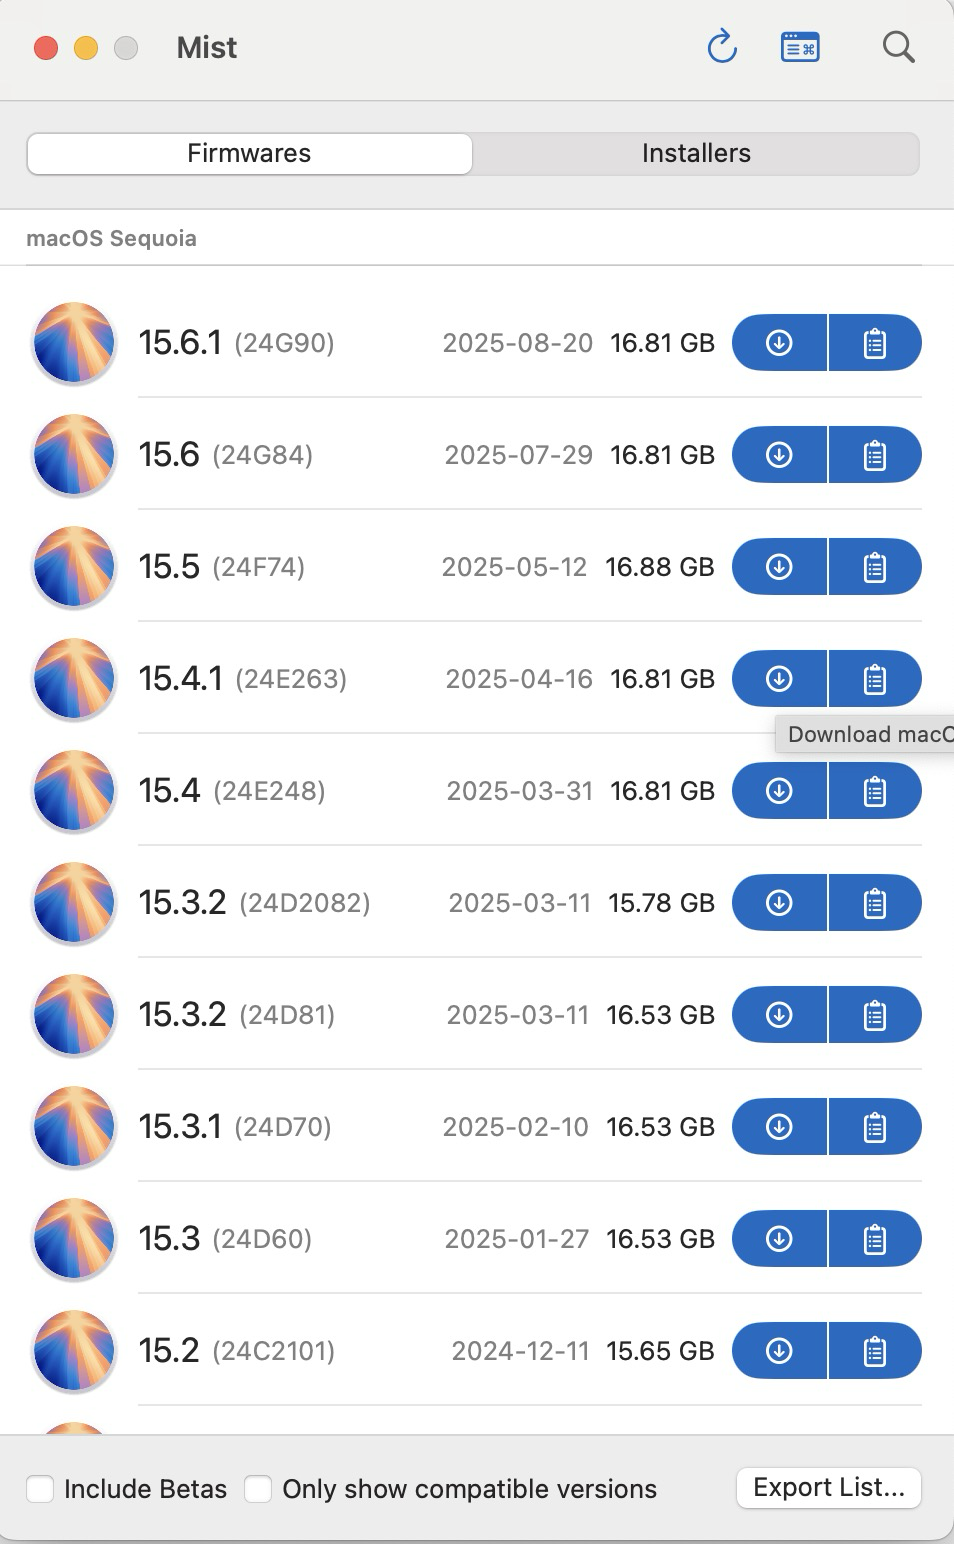Click clipboard icon for 15.2 (24C2101)
The width and height of the screenshot is (954, 1544).
coord(875,1351)
